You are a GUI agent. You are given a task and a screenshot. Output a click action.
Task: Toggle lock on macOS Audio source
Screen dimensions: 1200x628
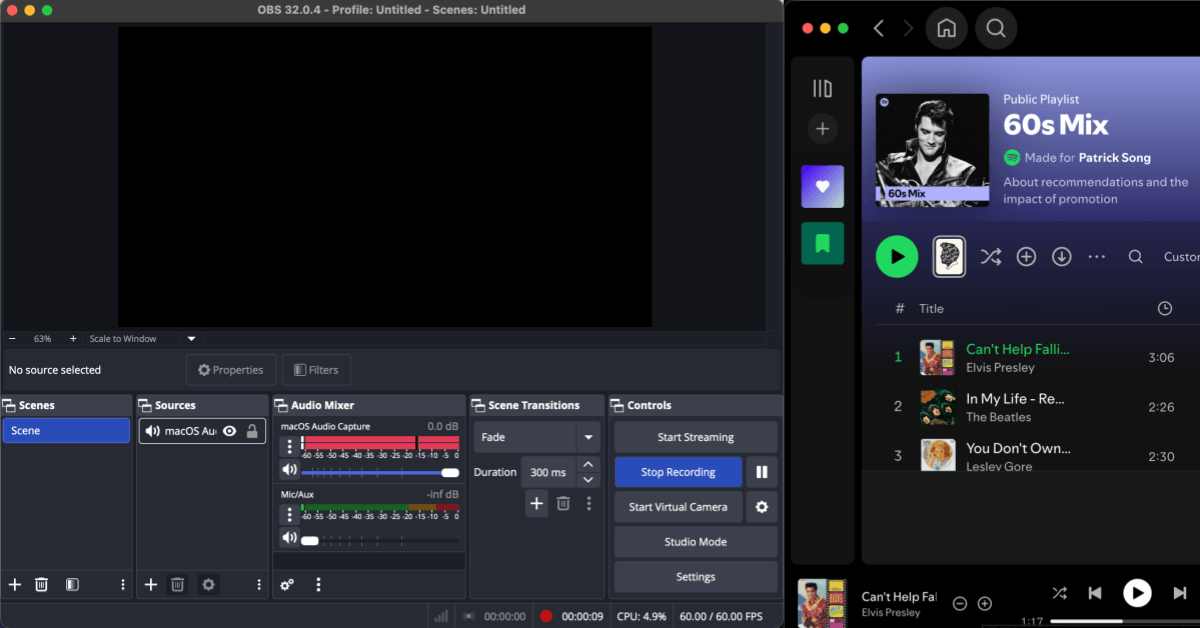coord(252,431)
